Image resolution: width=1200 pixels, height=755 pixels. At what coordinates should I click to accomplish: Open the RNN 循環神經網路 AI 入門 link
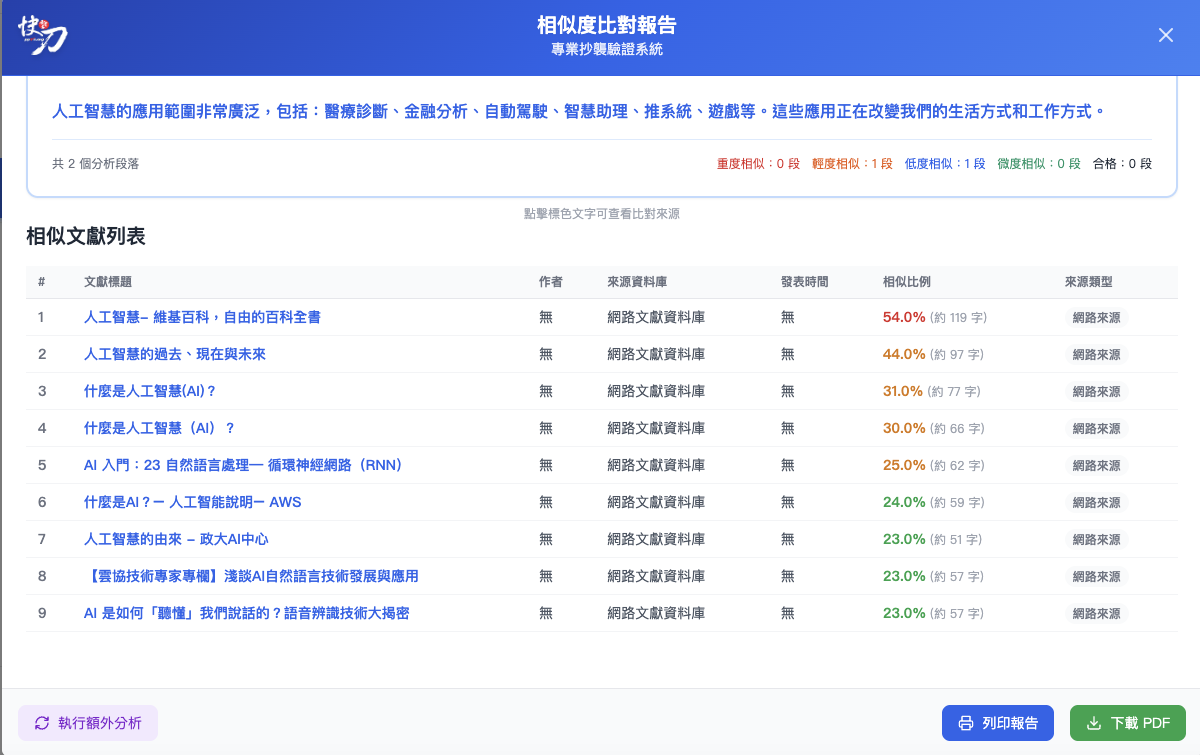242,465
